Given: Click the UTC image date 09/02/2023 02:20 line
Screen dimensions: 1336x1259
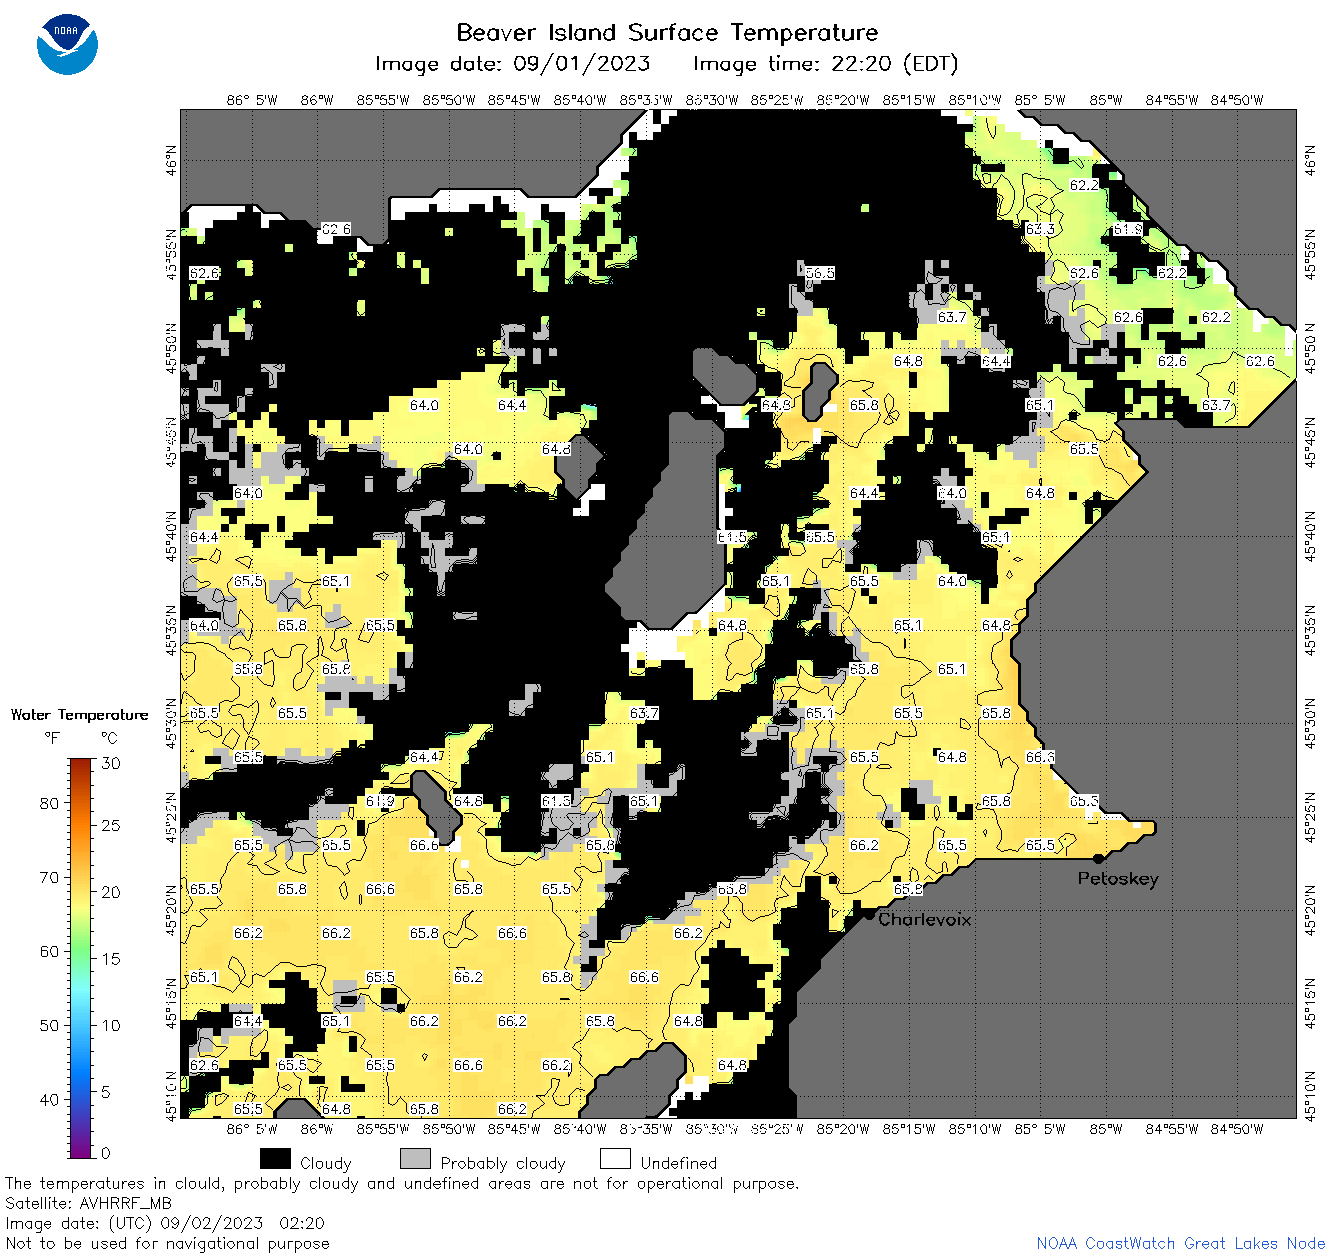Looking at the screenshot, I should pyautogui.click(x=165, y=1223).
